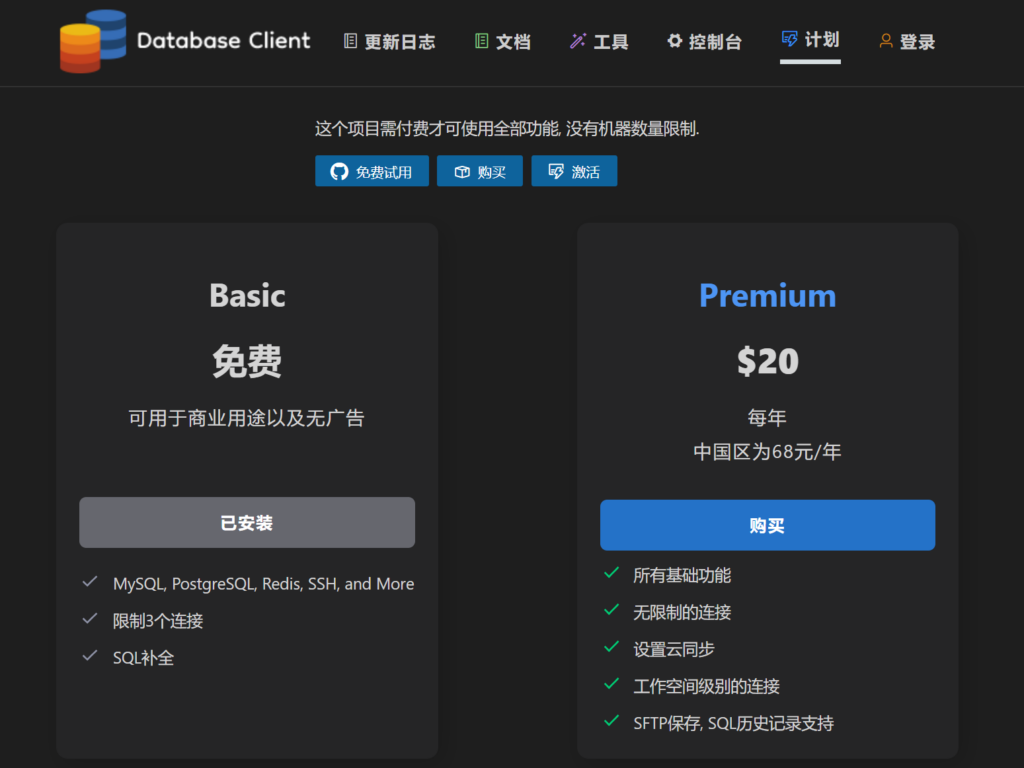The width and height of the screenshot is (1024, 768).
Task: Click the Basic plan heading
Action: tap(248, 295)
